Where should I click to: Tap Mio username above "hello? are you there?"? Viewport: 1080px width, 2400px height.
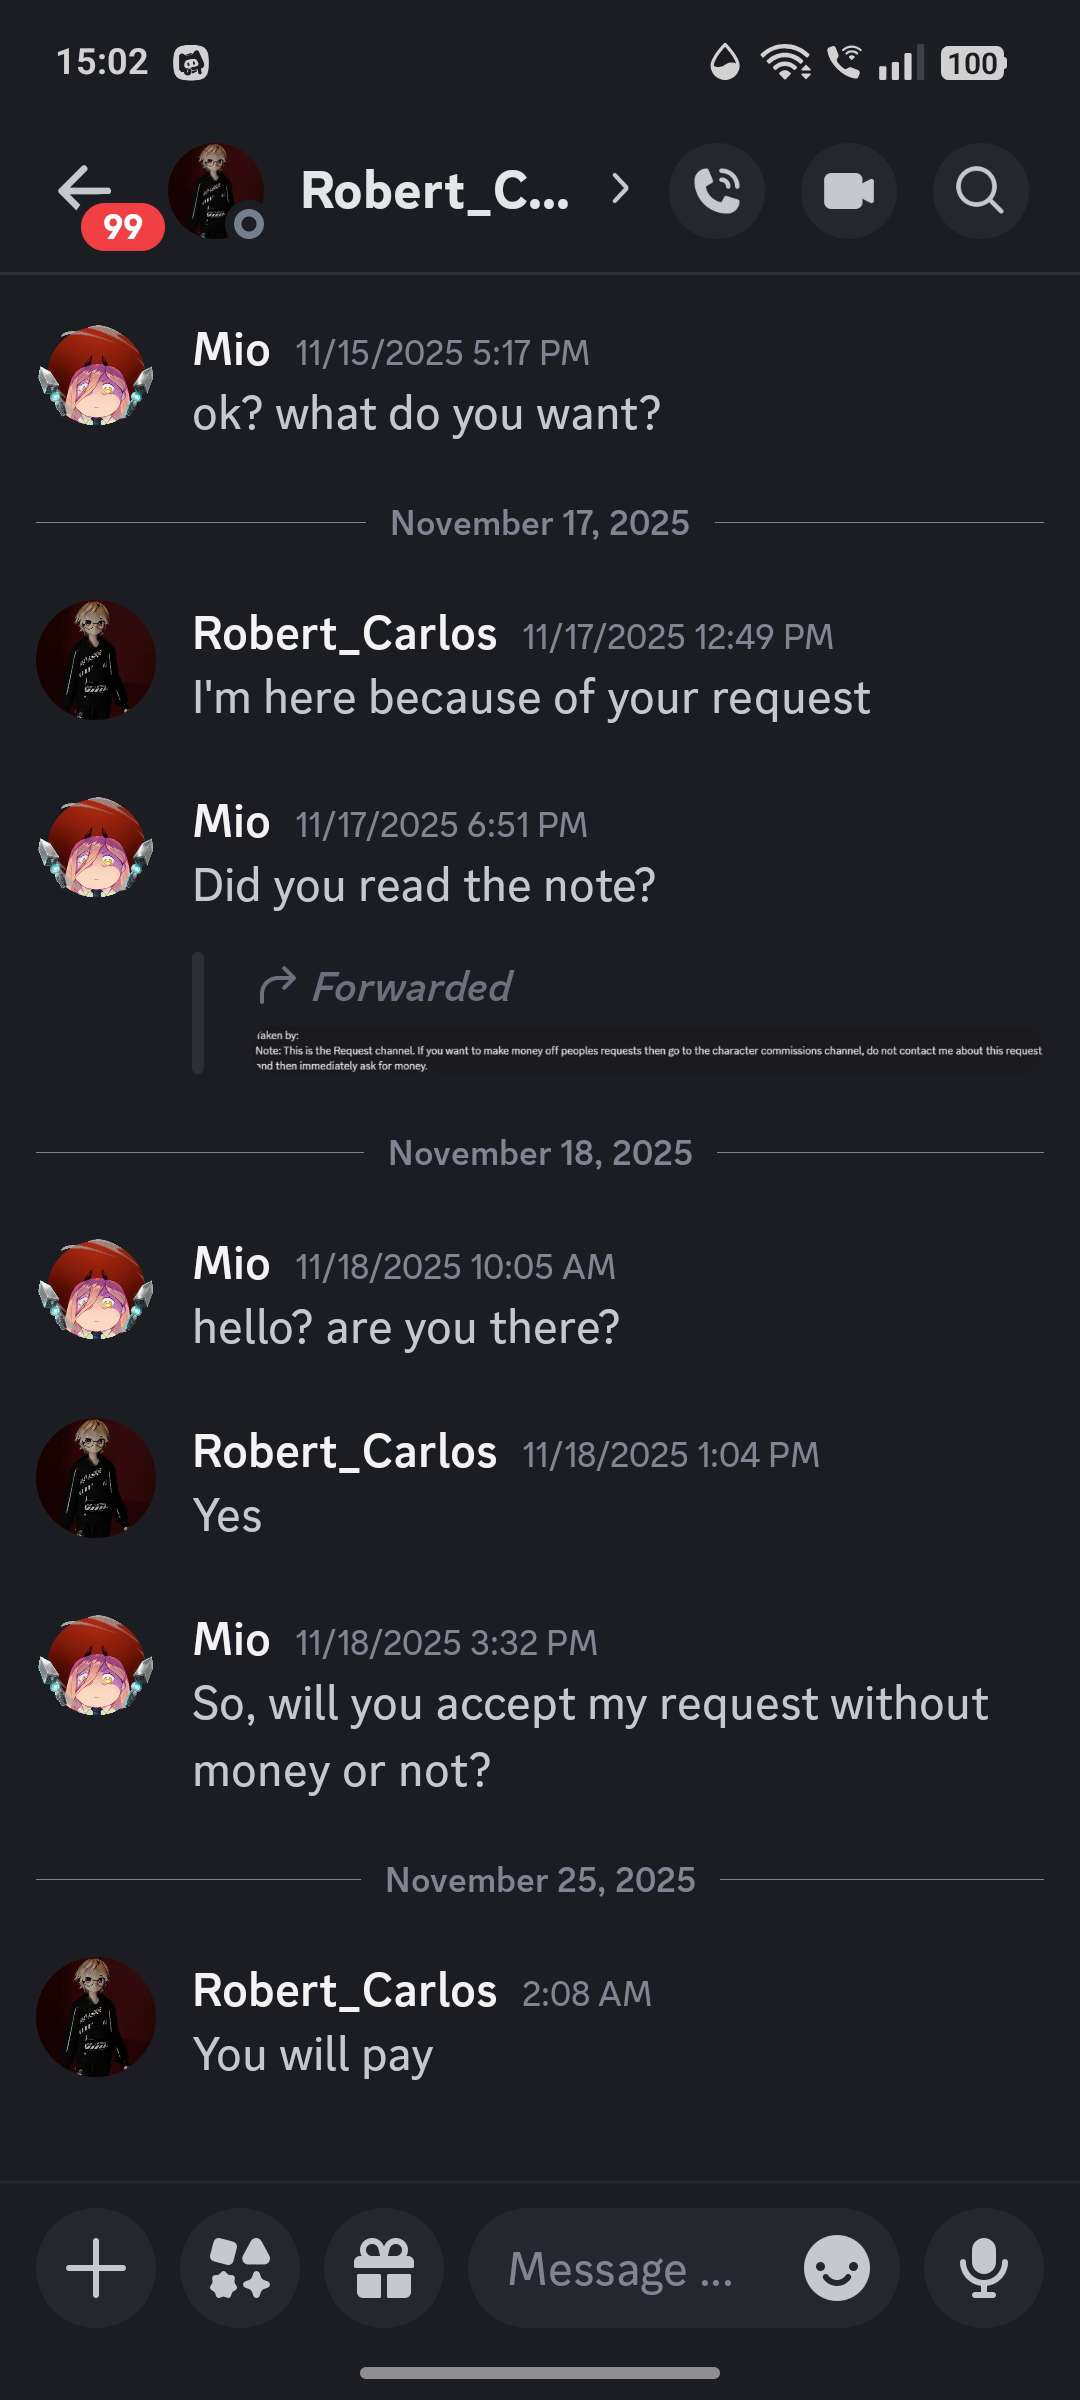231,1264
